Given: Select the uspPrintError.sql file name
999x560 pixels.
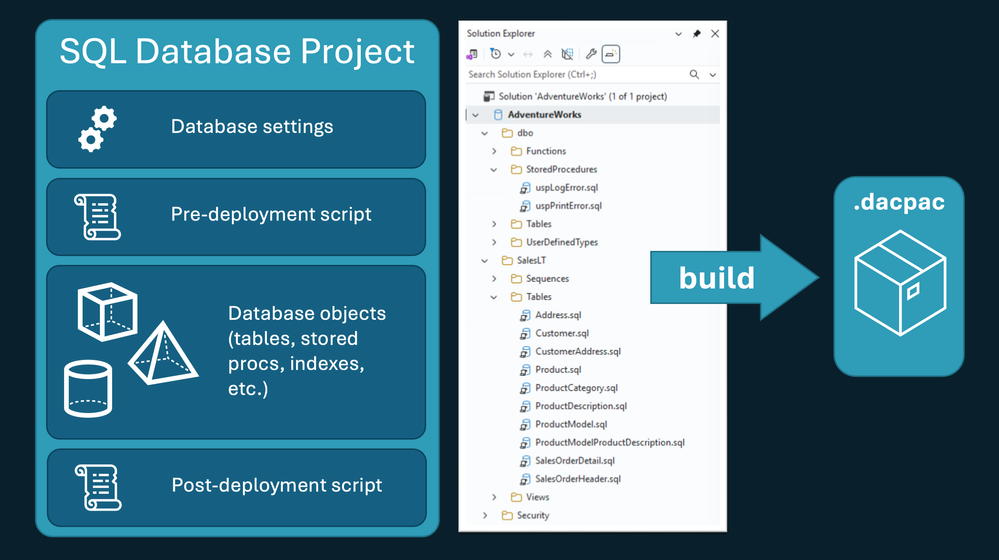Looking at the screenshot, I should click(x=568, y=206).
